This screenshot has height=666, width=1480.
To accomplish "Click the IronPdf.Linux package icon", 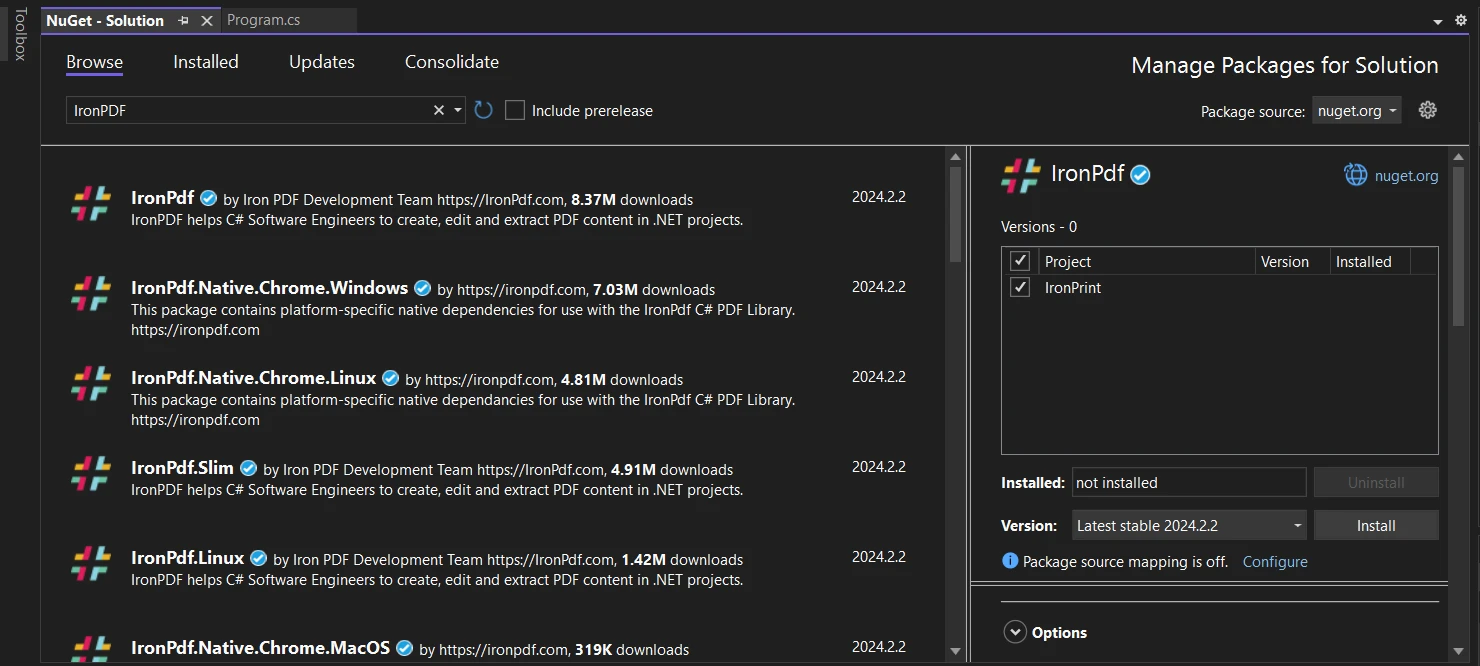I will coord(91,564).
